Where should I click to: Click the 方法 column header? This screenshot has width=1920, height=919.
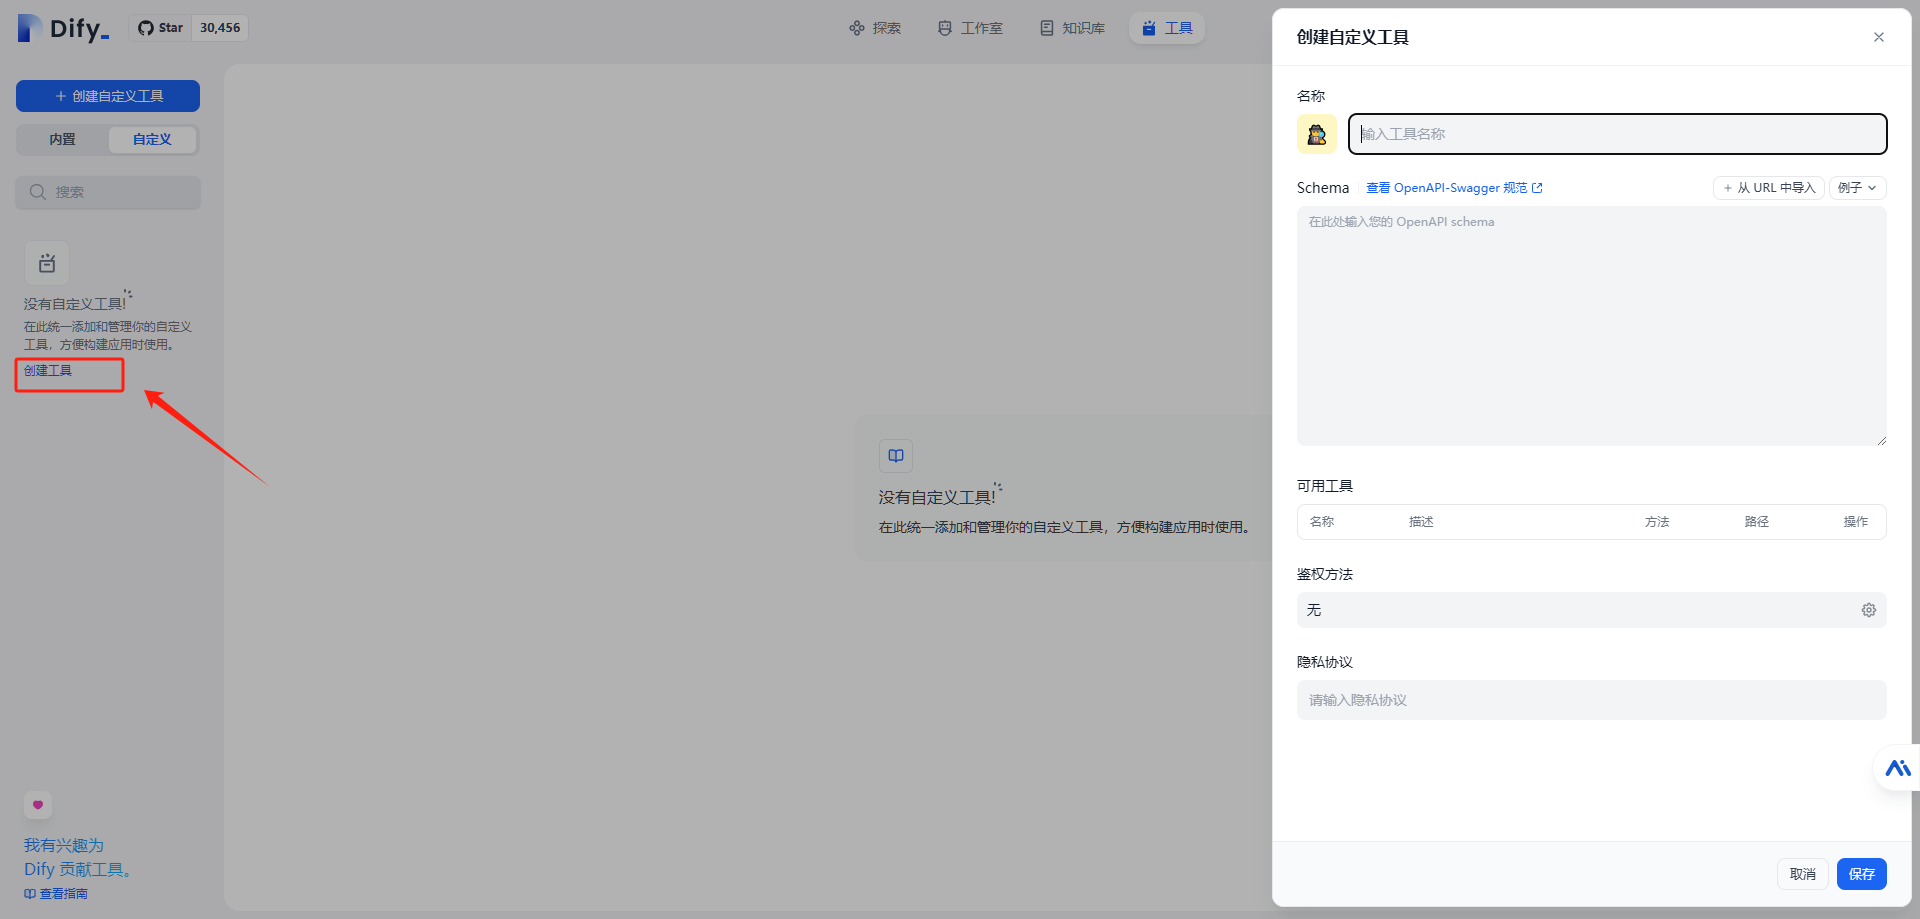1657,522
